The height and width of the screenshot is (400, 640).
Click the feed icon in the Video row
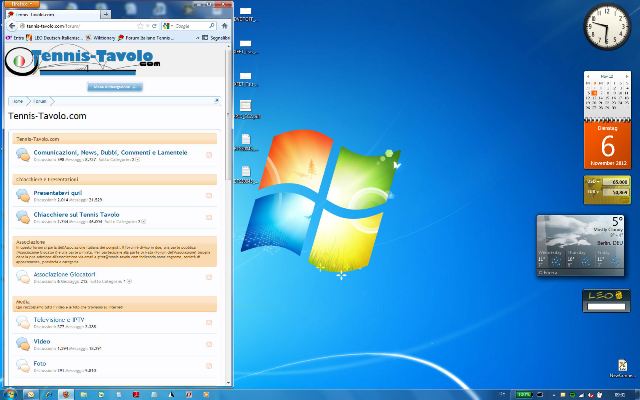click(209, 344)
